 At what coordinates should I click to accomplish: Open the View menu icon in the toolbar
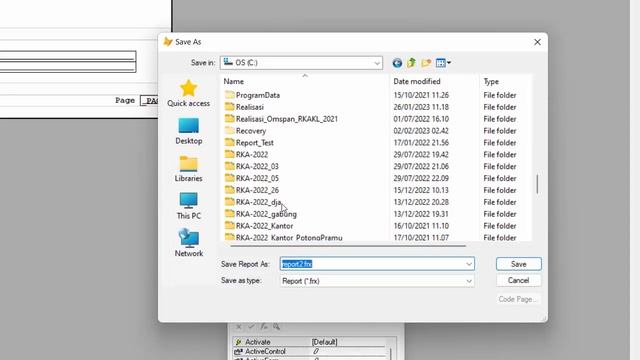coord(443,63)
